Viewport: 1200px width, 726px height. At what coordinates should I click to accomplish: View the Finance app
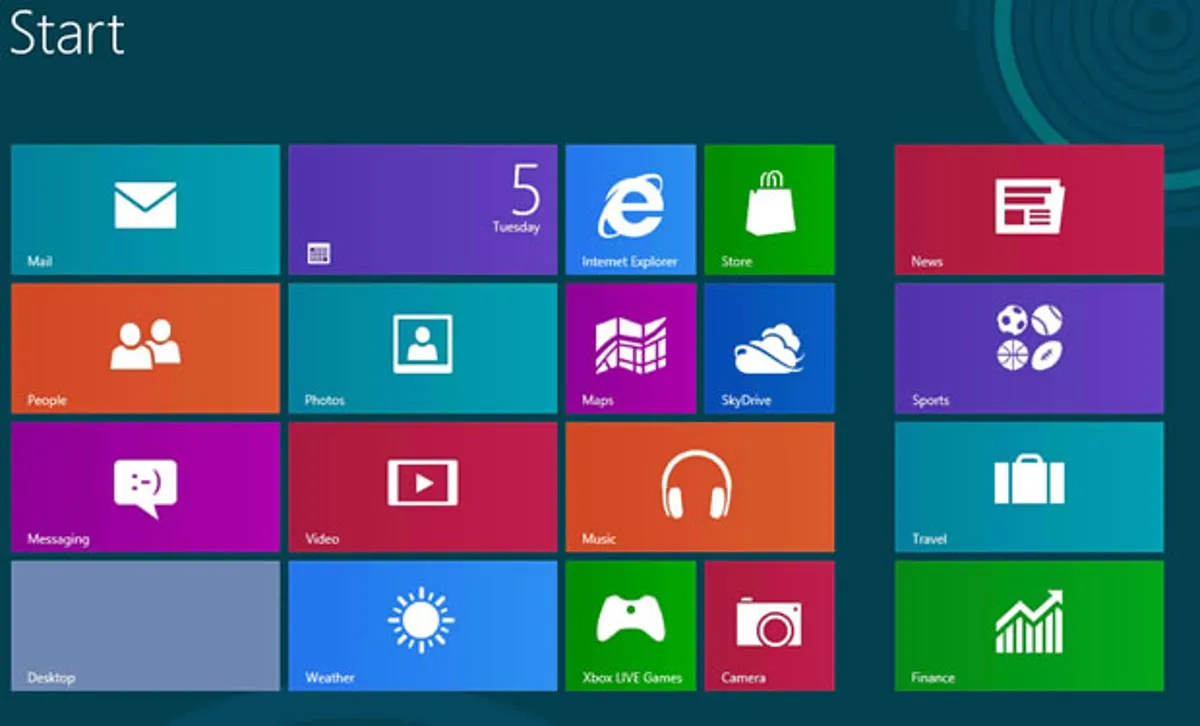tap(1029, 625)
